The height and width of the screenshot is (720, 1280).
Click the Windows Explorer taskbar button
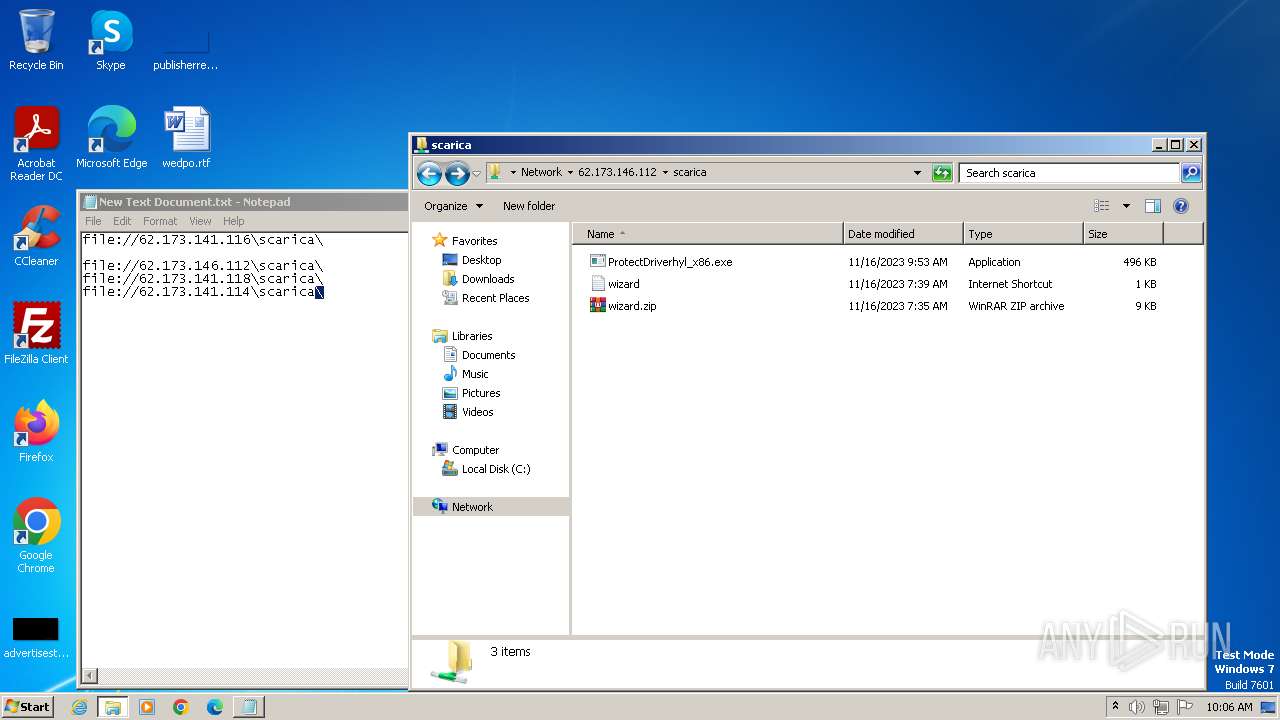coord(113,707)
